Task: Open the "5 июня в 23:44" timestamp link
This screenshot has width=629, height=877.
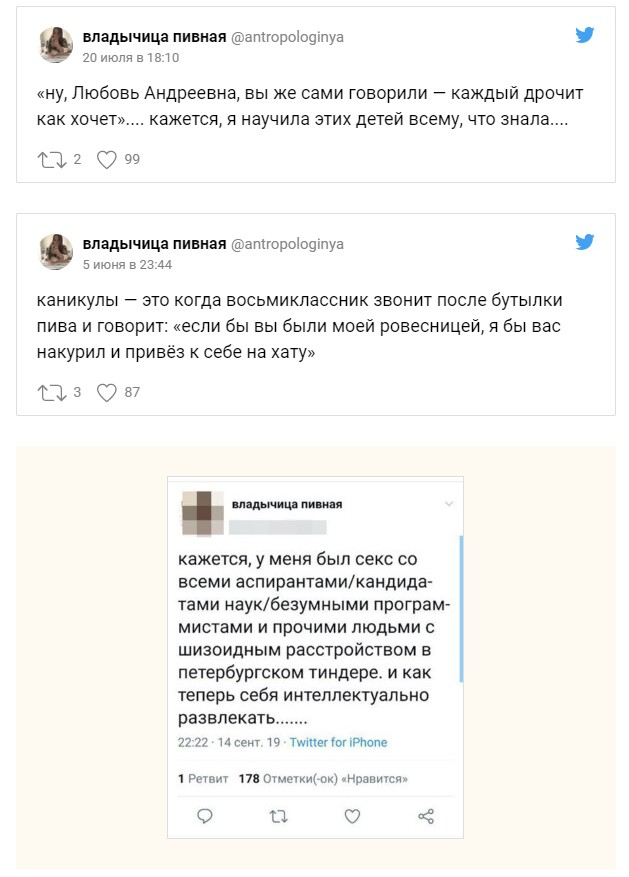Action: pyautogui.click(x=127, y=265)
